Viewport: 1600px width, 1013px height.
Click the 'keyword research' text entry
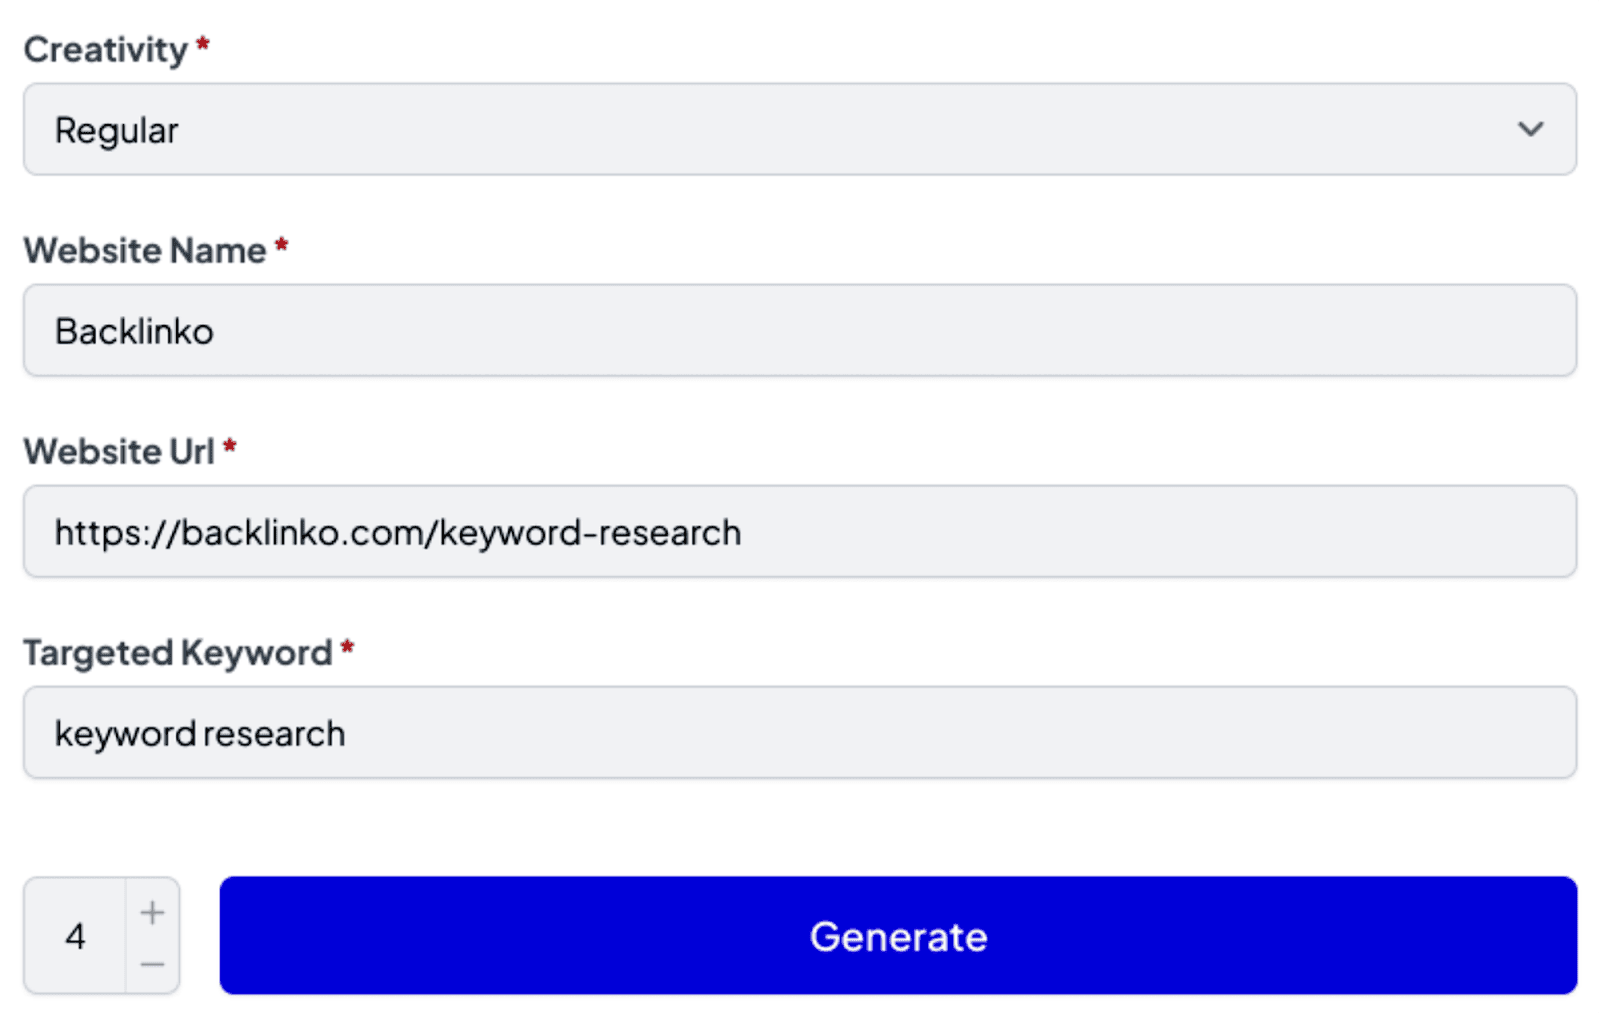(x=200, y=734)
